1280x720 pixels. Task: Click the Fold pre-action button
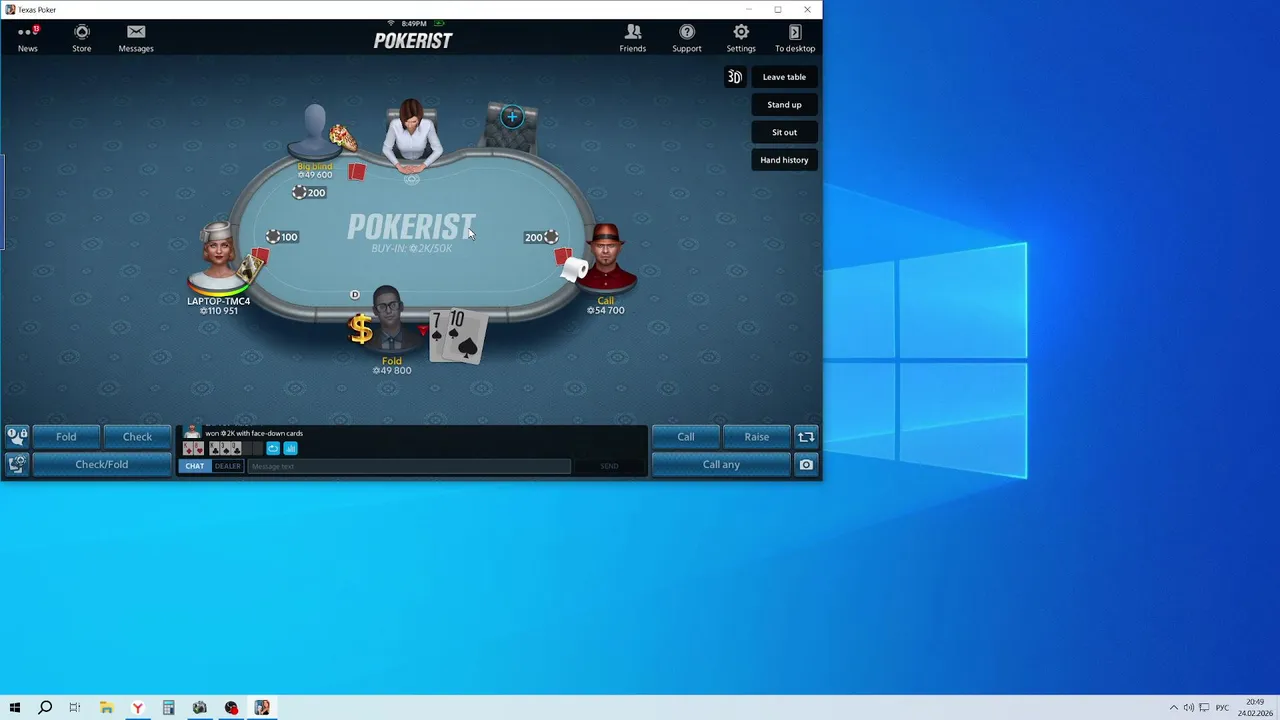point(66,437)
